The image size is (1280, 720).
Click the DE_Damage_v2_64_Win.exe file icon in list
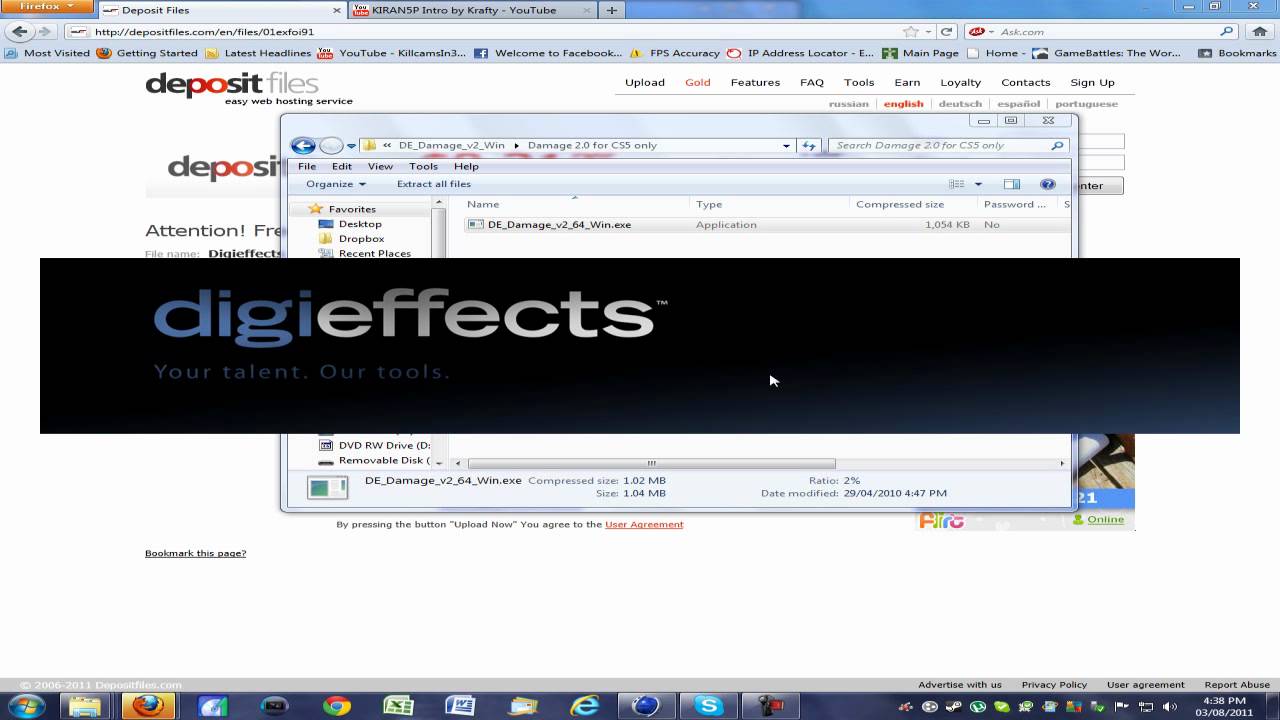(476, 225)
